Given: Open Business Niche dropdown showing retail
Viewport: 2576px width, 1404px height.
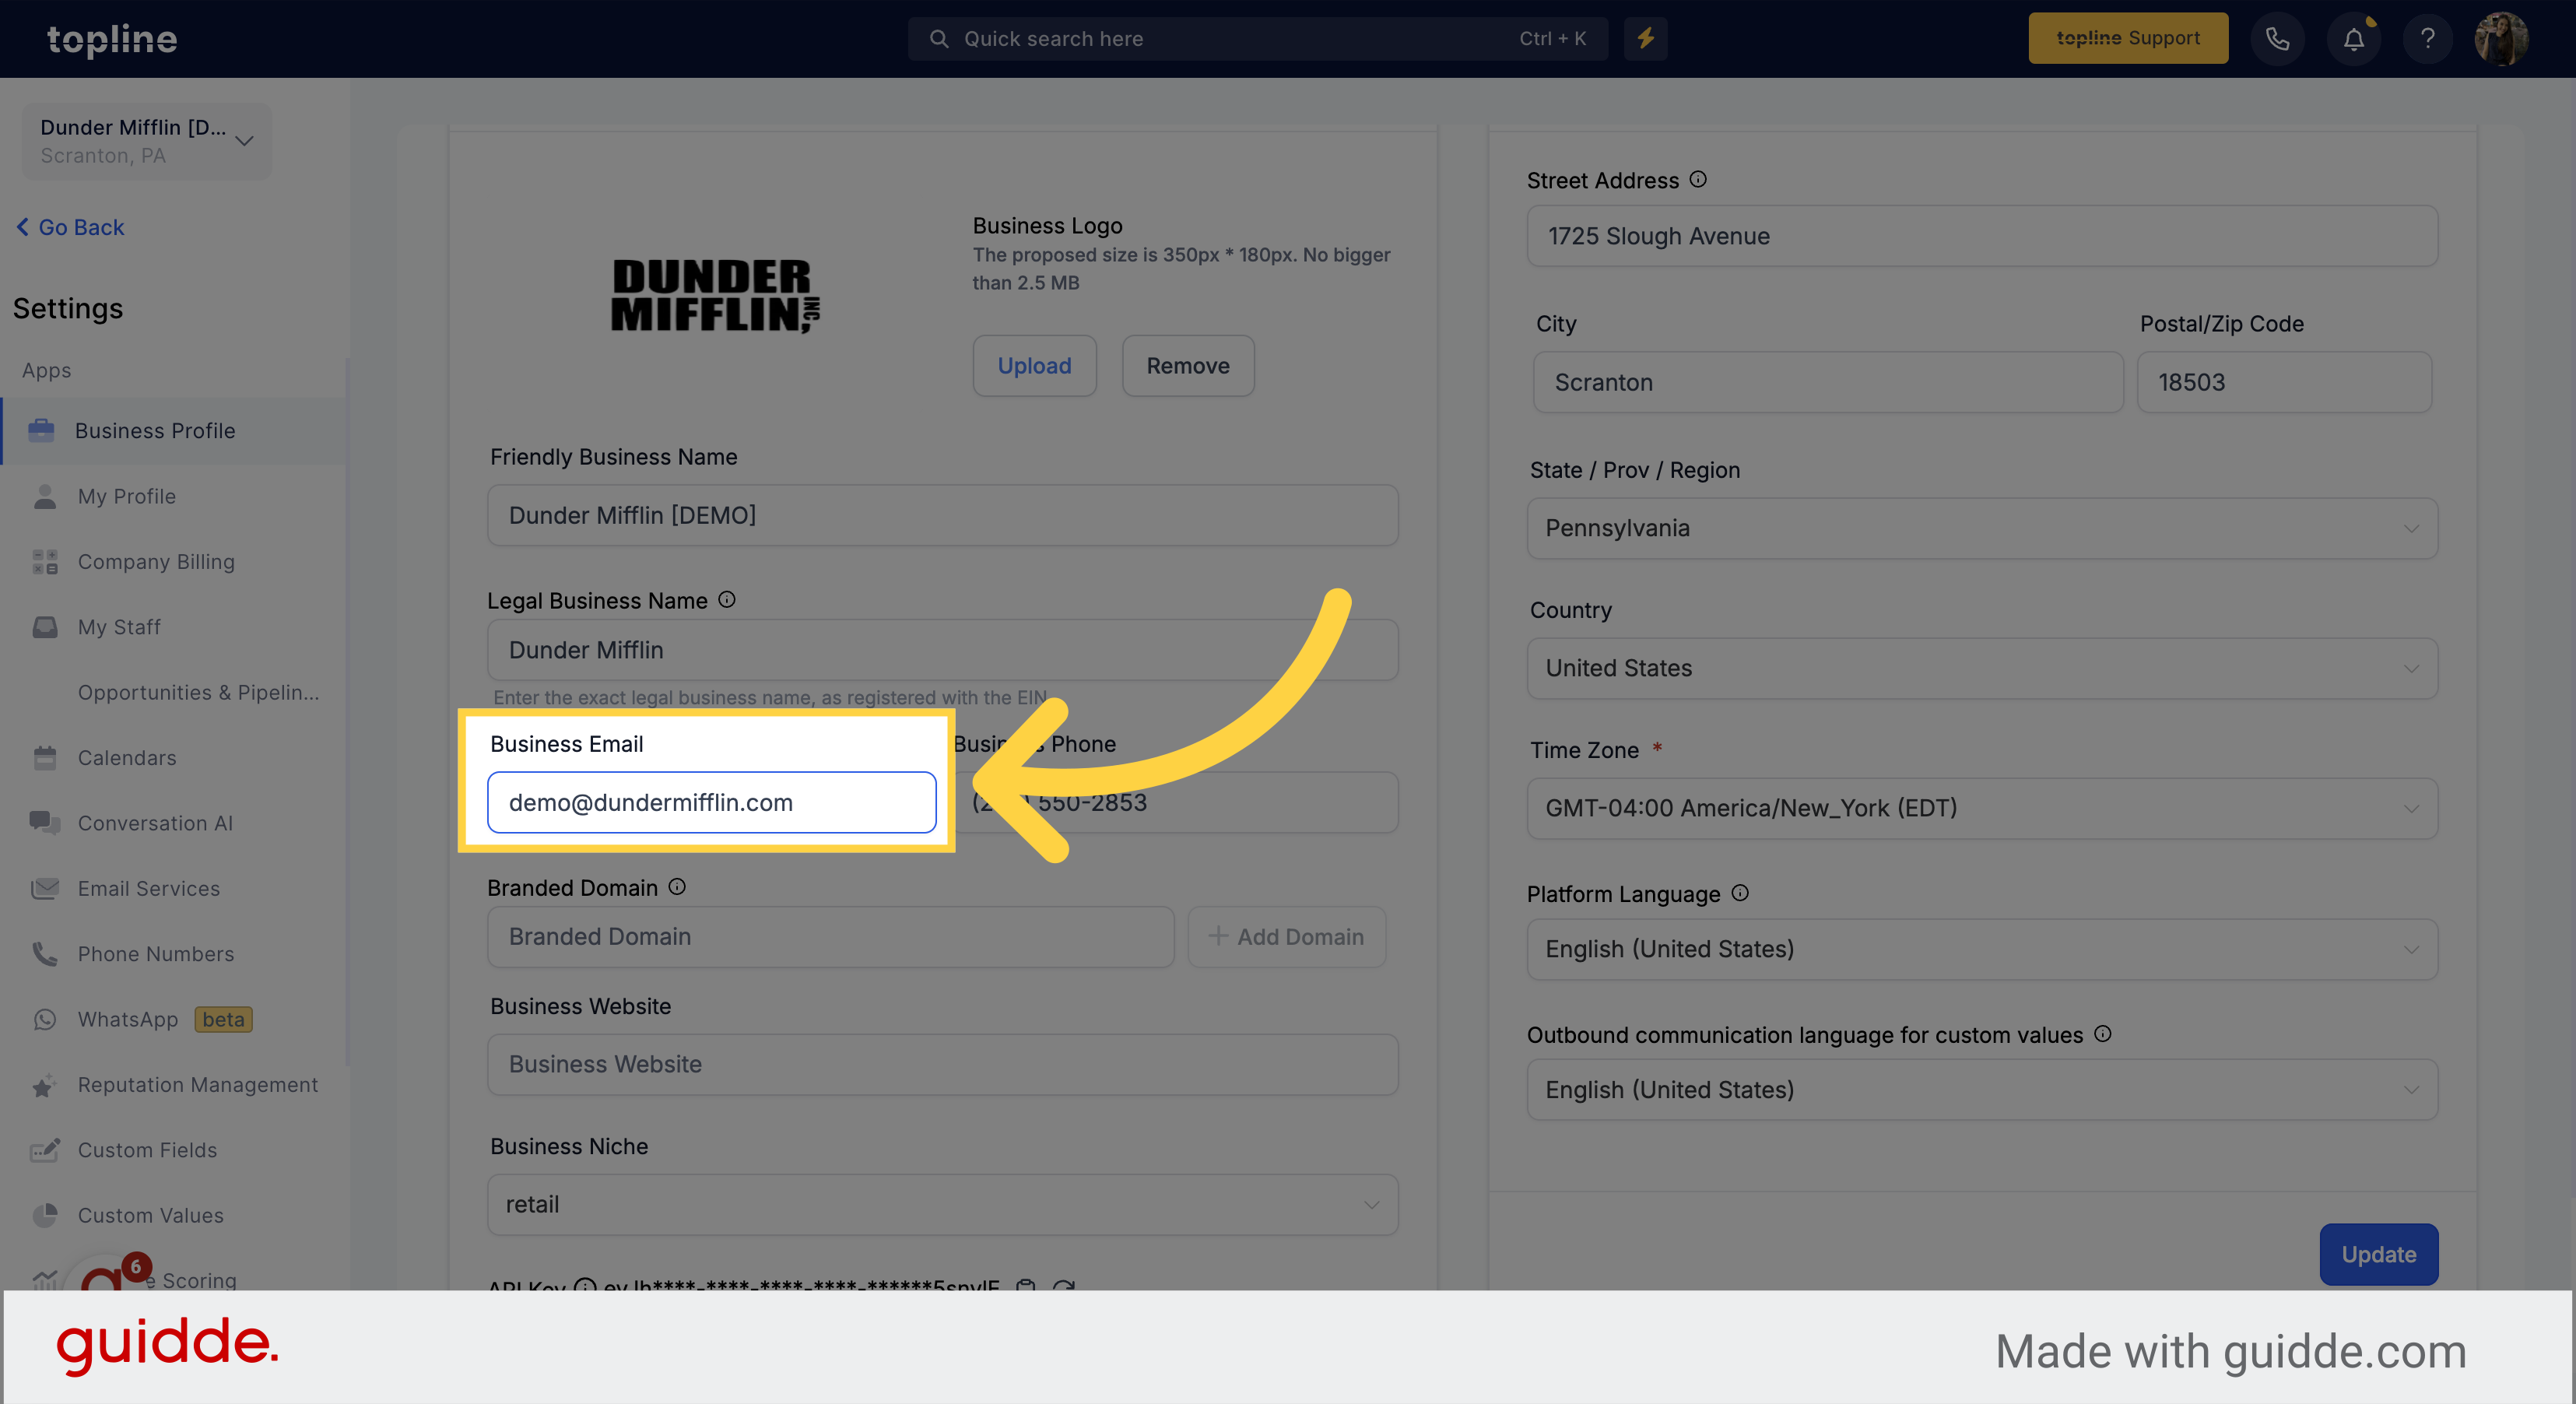Looking at the screenshot, I should [942, 1204].
